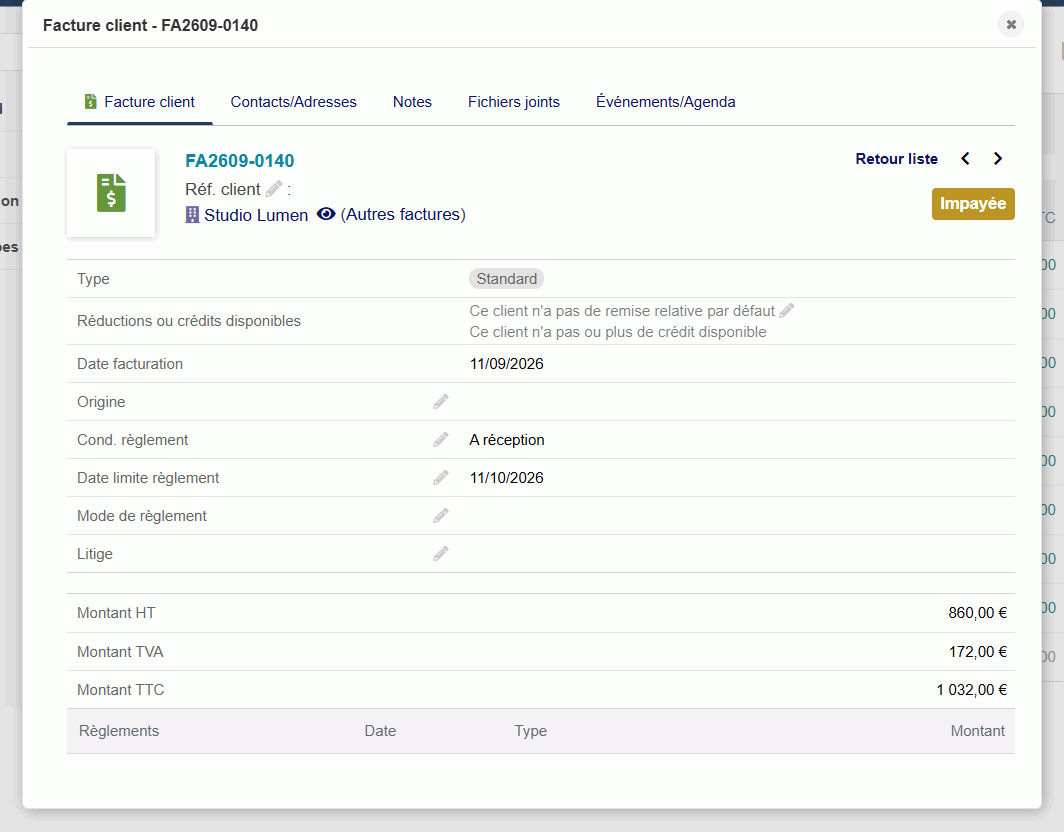Image resolution: width=1064 pixels, height=832 pixels.
Task: Switch to the Notes tab
Action: [x=413, y=102]
